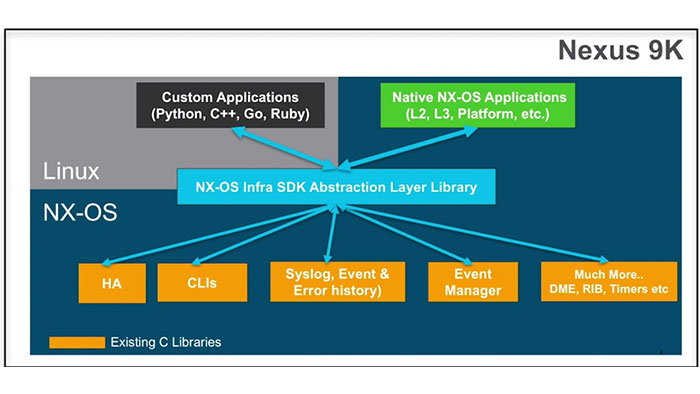Select the Syslog, Event & Error history box
This screenshot has height=394, width=700.
(338, 282)
